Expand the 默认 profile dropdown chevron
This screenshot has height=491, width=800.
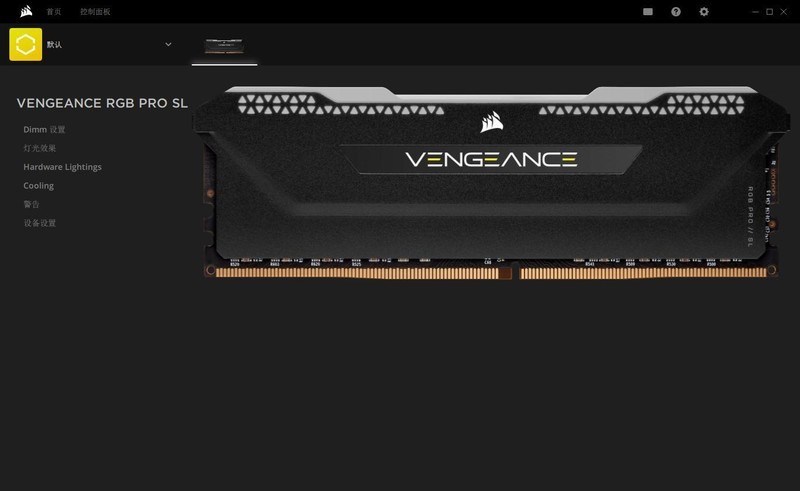tap(168, 44)
